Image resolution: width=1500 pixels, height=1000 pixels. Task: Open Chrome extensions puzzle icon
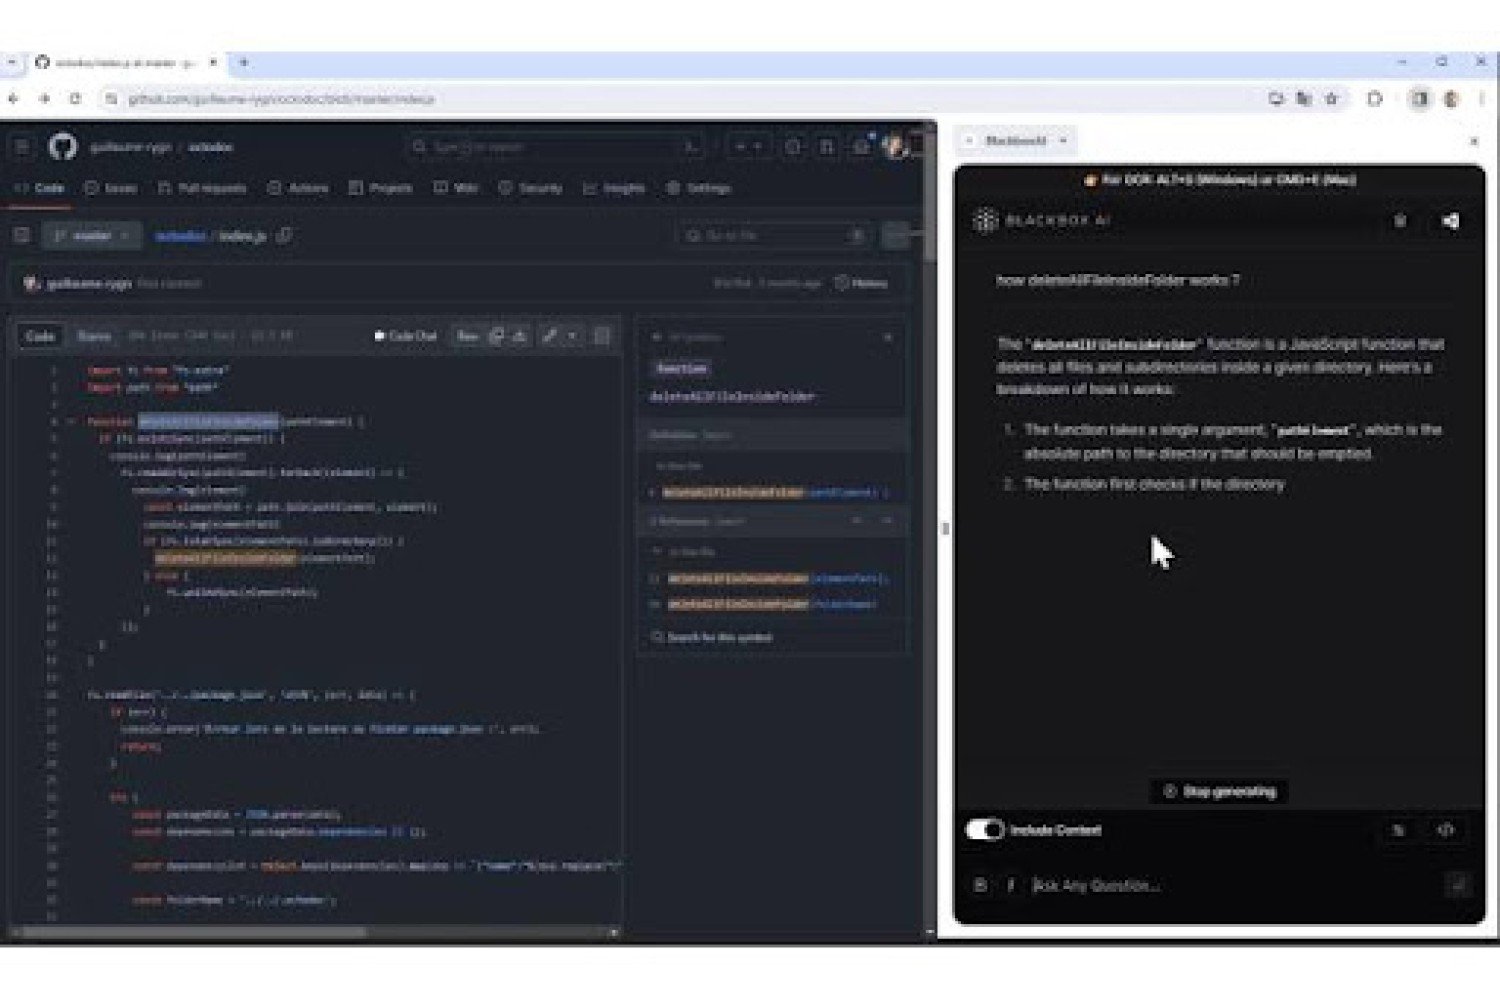point(1375,99)
